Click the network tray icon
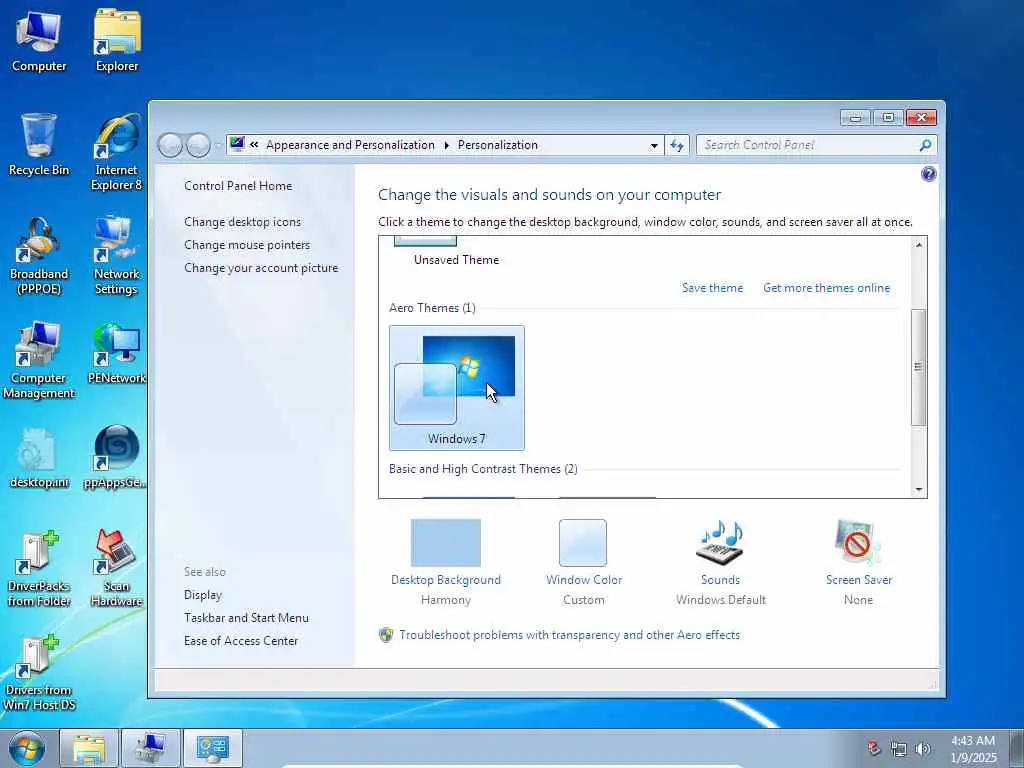Viewport: 1024px width, 768px height. click(899, 749)
